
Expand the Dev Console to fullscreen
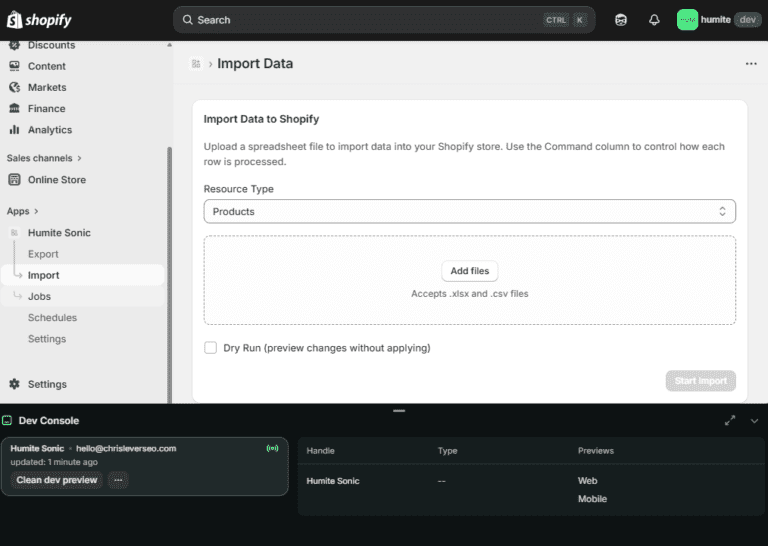coord(730,421)
